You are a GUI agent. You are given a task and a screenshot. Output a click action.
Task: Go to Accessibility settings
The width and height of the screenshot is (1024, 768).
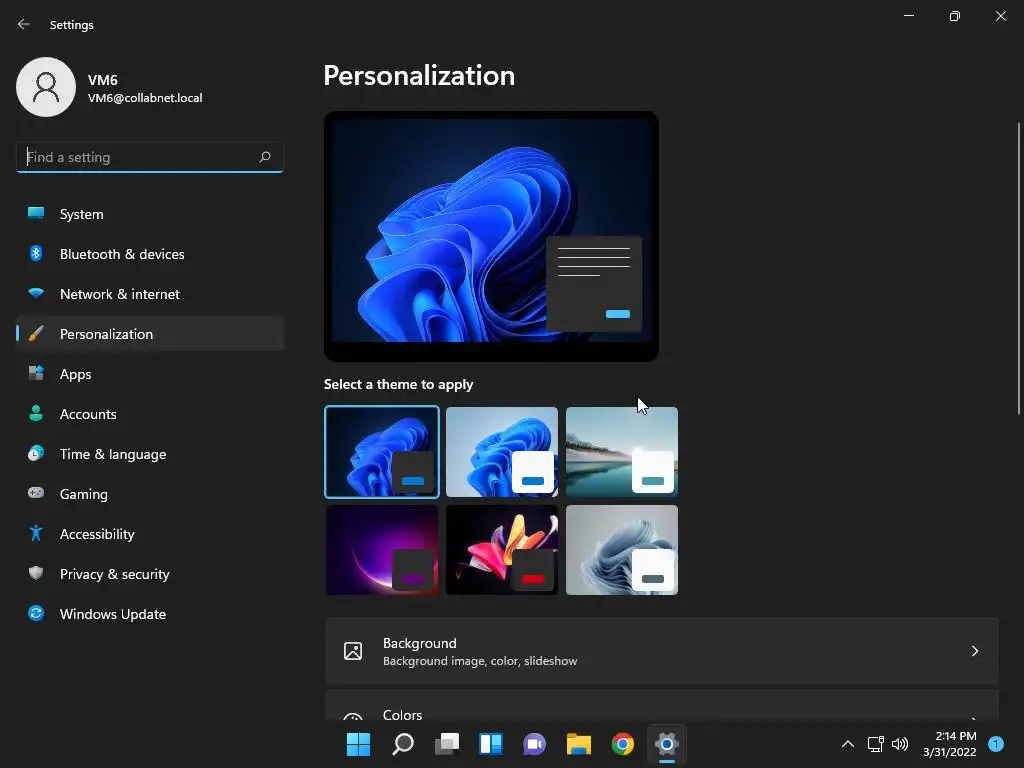150,534
